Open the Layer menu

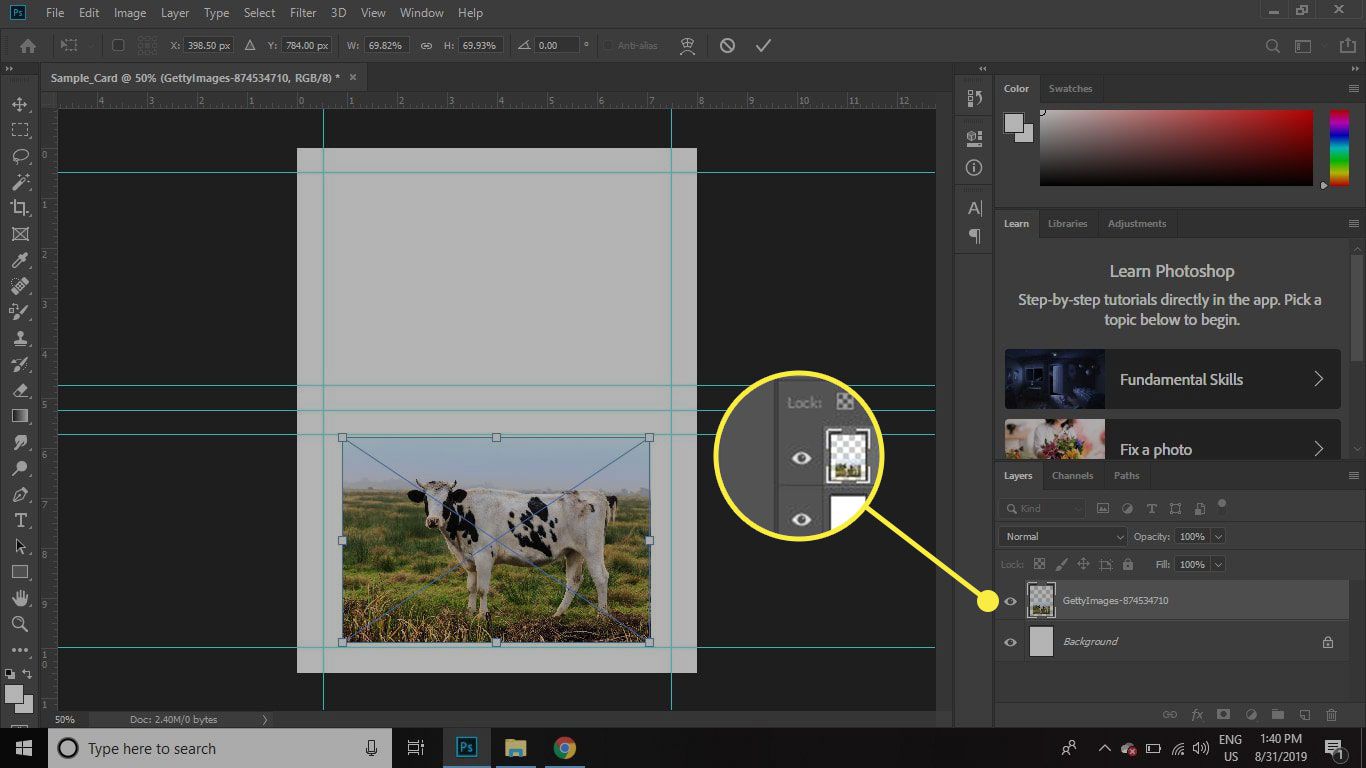(x=175, y=13)
